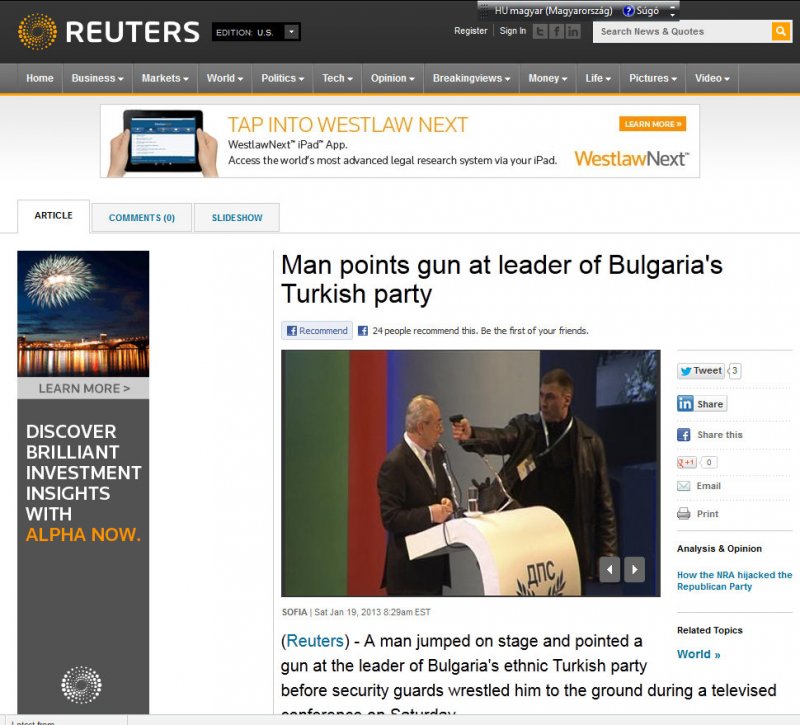Open the LinkedIn icon in the header

pos(573,32)
